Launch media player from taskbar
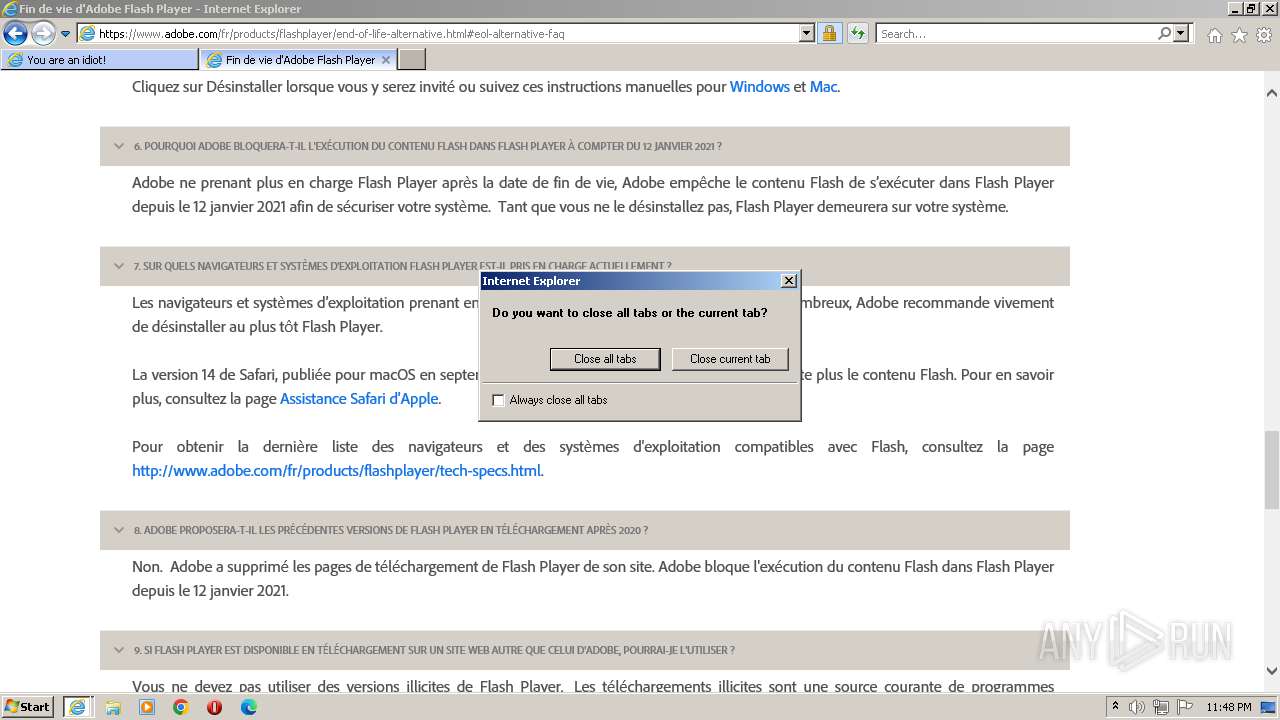1280x720 pixels. (147, 707)
